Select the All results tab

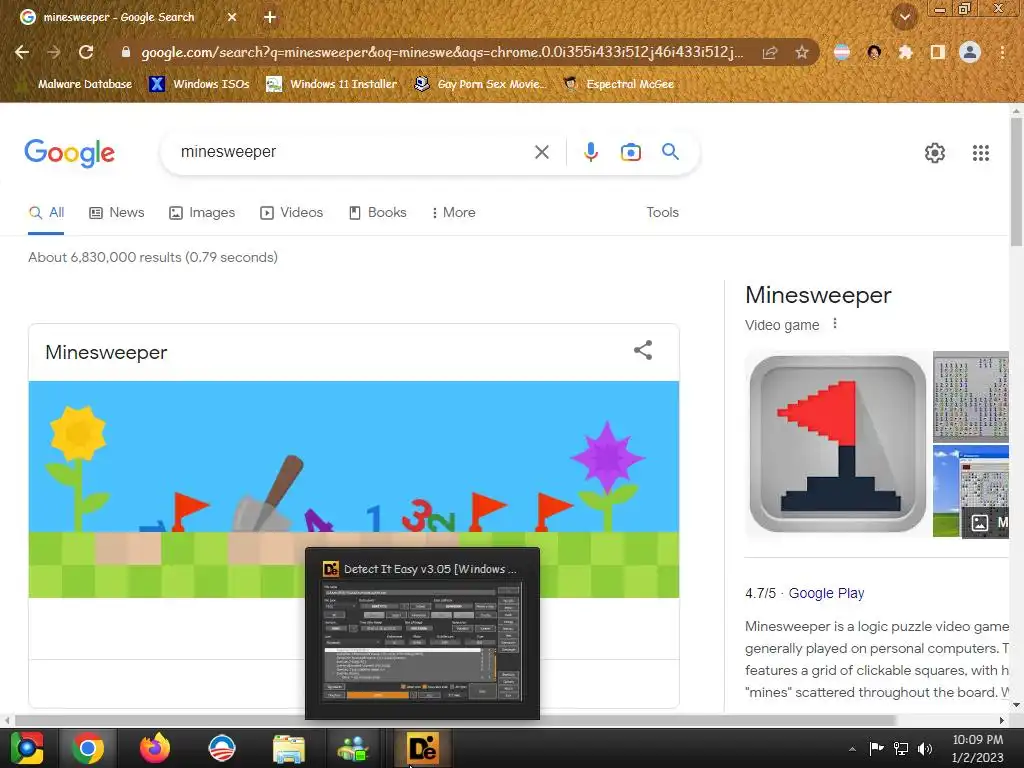(x=46, y=213)
